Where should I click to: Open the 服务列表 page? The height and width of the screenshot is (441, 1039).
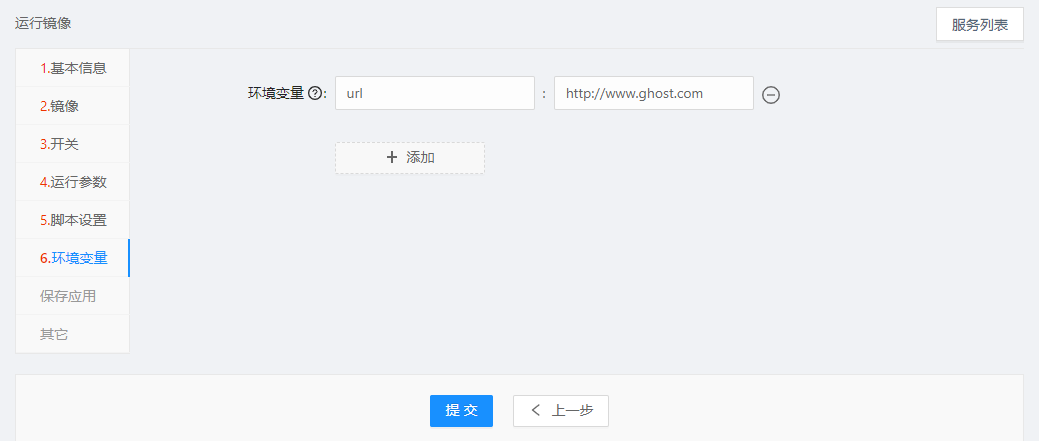pos(980,25)
